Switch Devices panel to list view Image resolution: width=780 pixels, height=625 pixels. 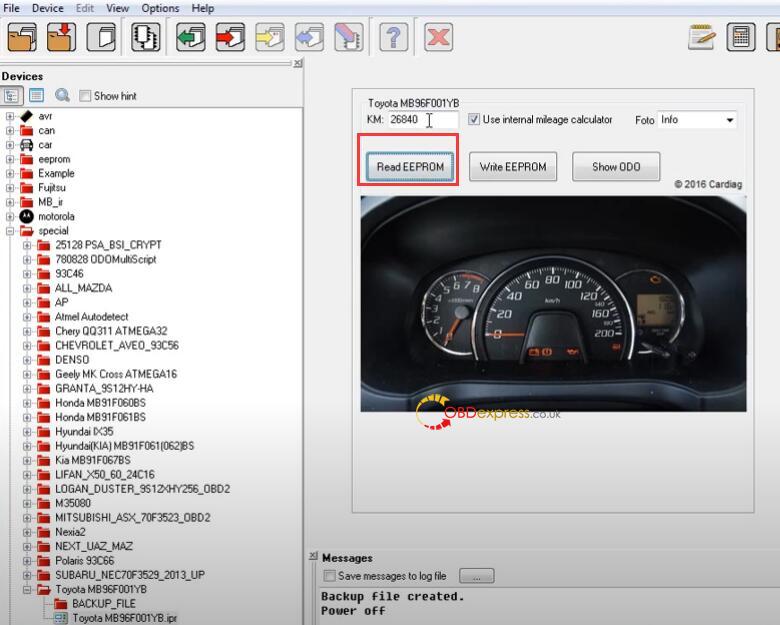click(36, 95)
